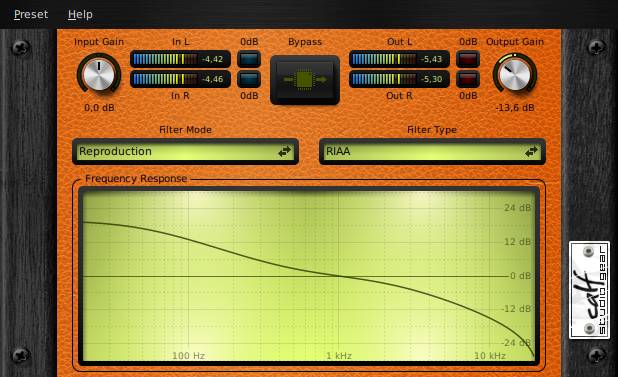The image size is (618, 377).
Task: Click the swap arrows on Filter Mode
Action: [x=284, y=151]
